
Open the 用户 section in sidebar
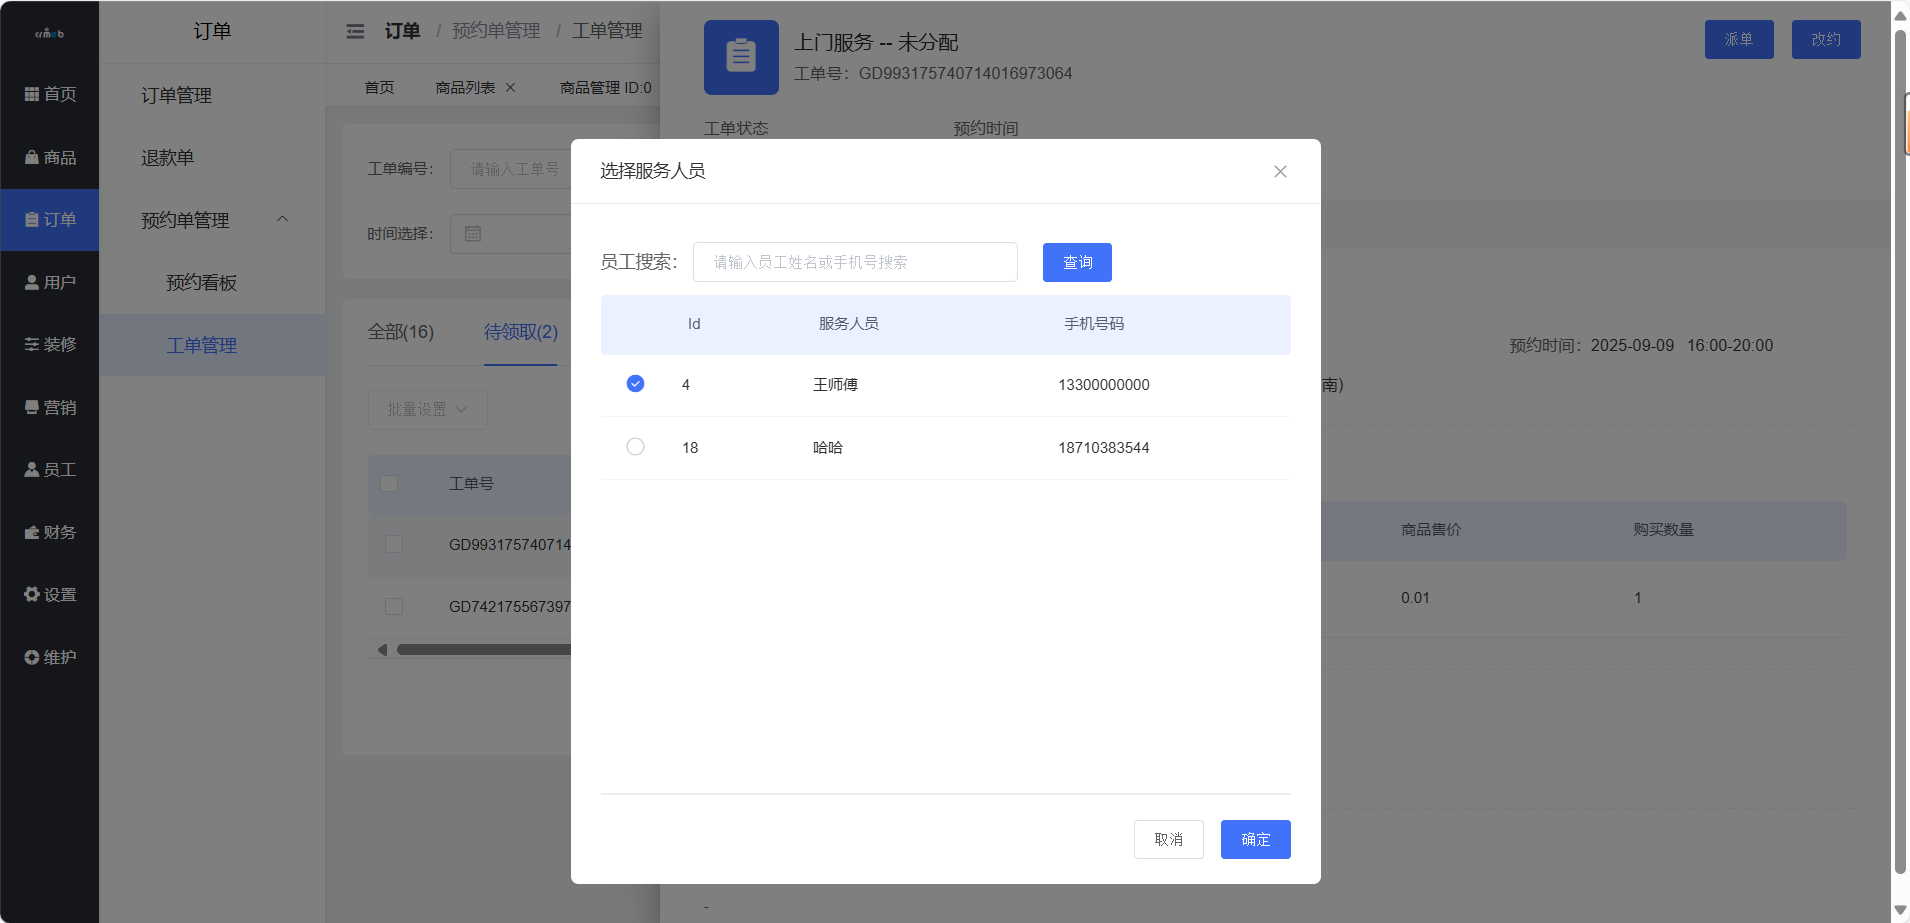tap(50, 281)
